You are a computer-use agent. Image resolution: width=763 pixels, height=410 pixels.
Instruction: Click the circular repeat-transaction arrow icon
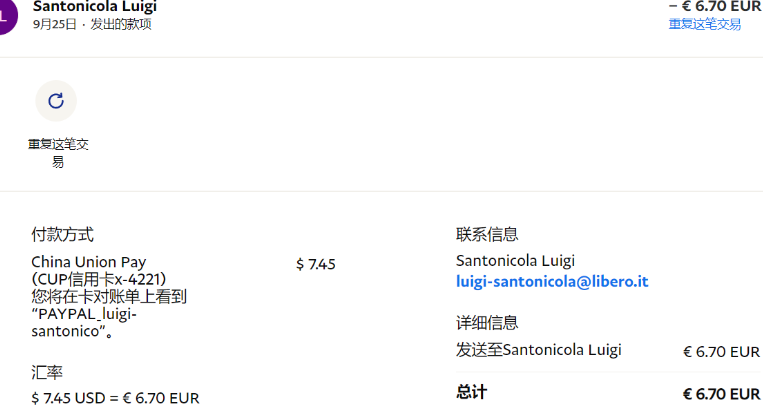56,101
